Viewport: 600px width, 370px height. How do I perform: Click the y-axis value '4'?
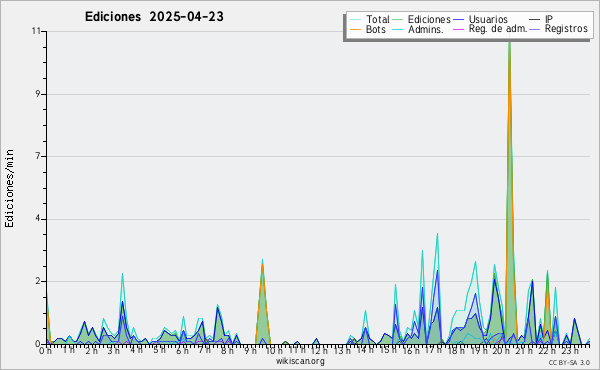(38, 219)
